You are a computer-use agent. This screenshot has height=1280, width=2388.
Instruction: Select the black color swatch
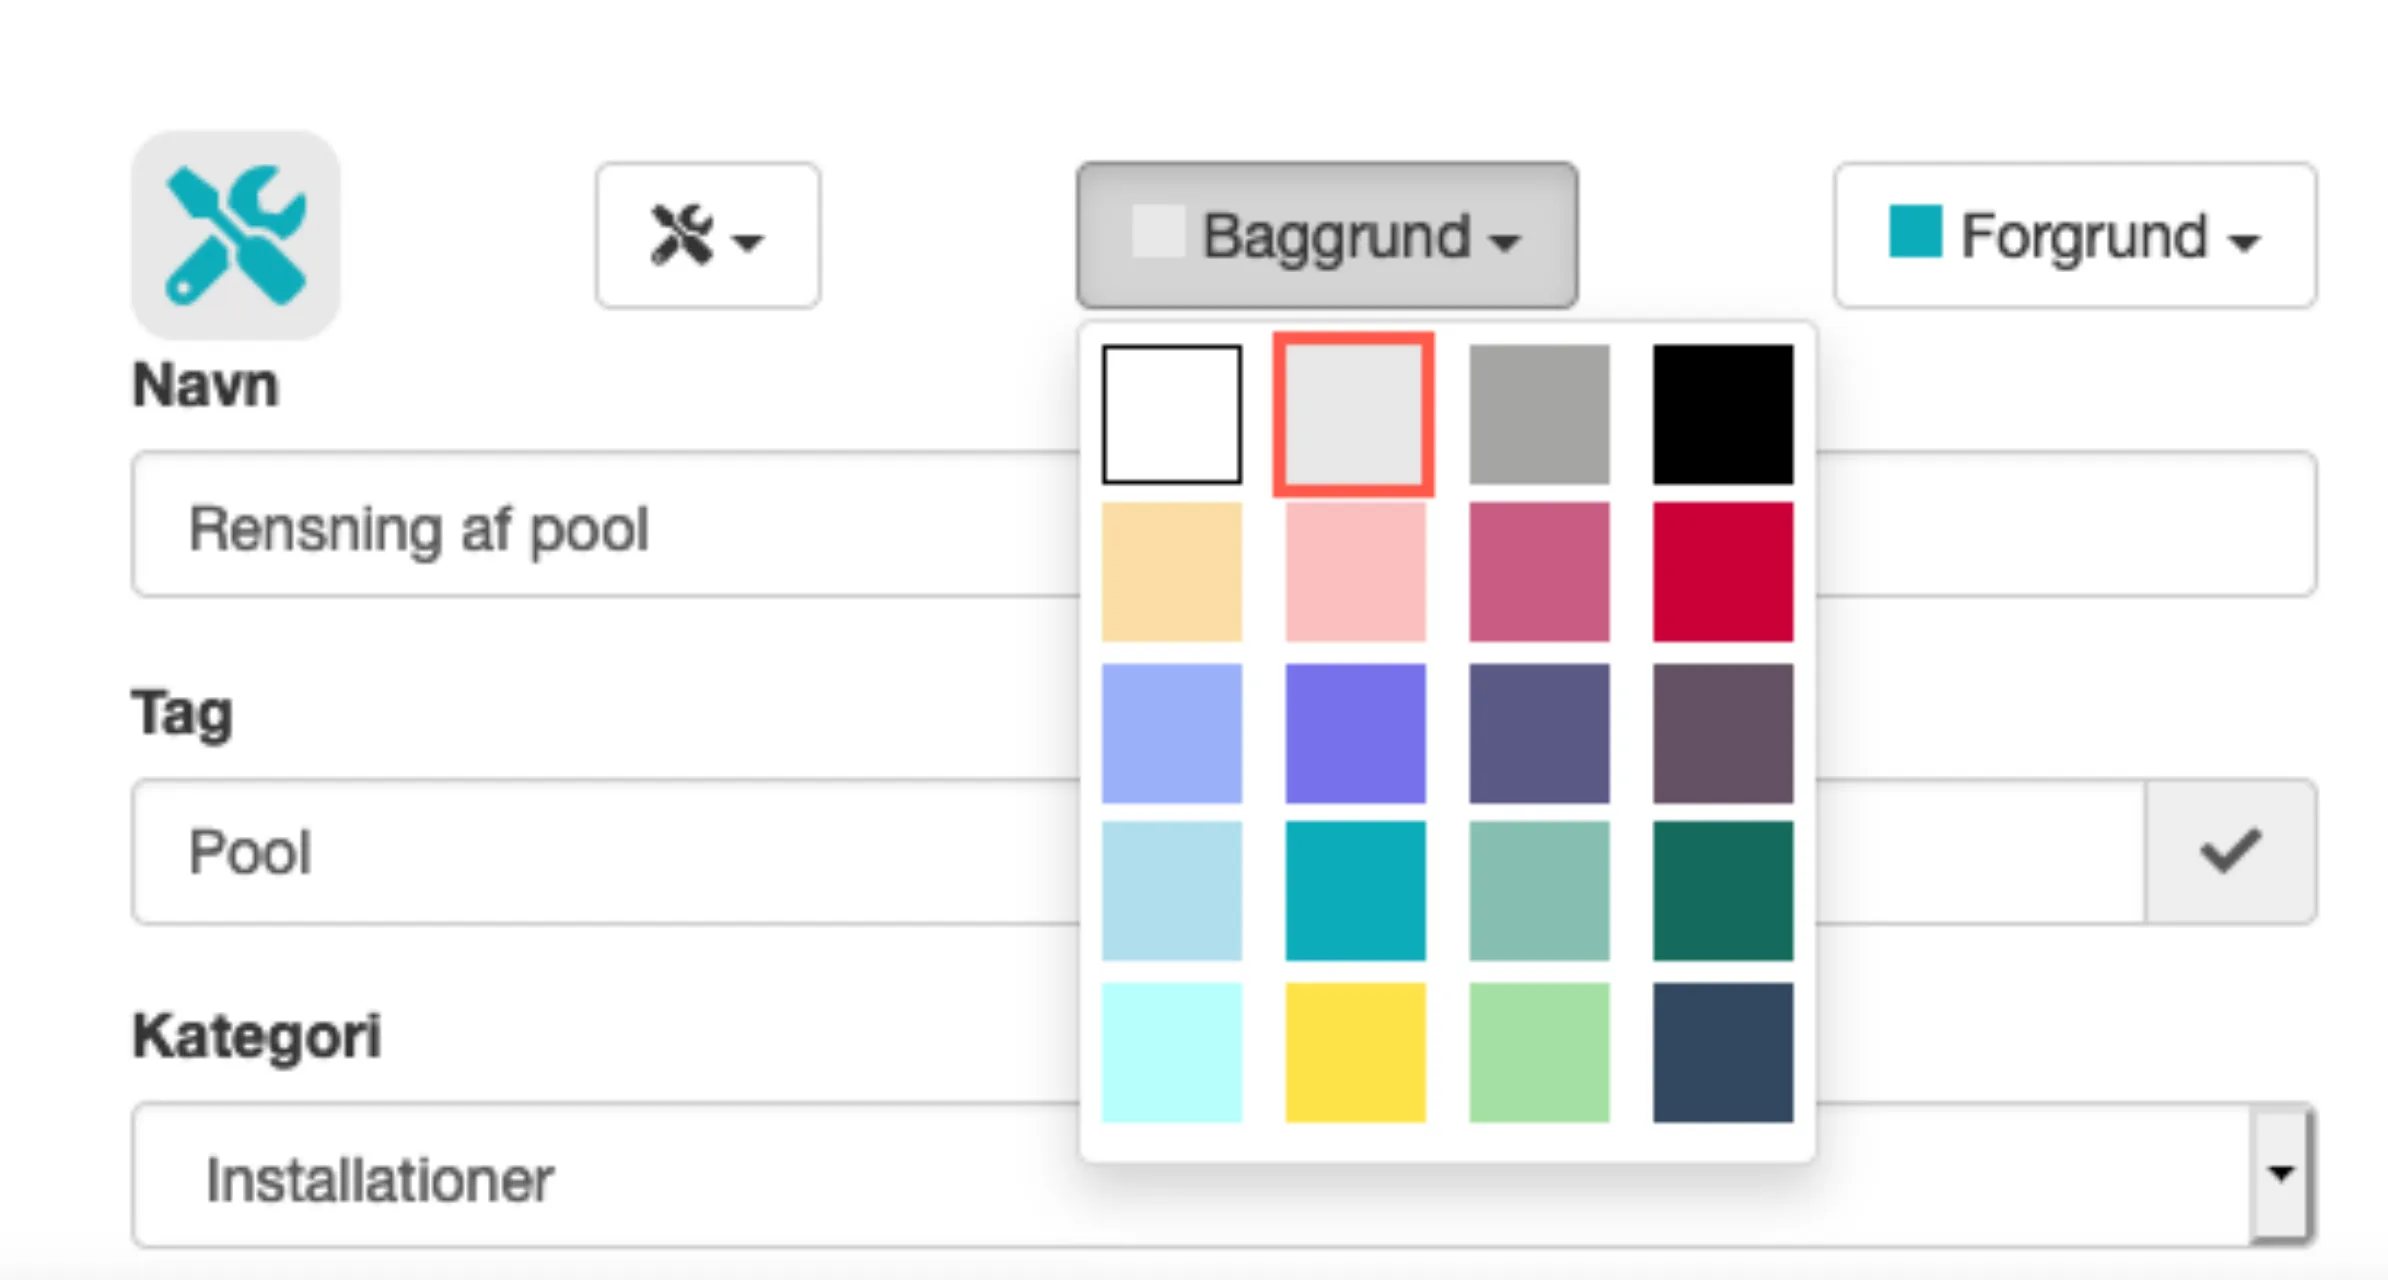[1723, 414]
